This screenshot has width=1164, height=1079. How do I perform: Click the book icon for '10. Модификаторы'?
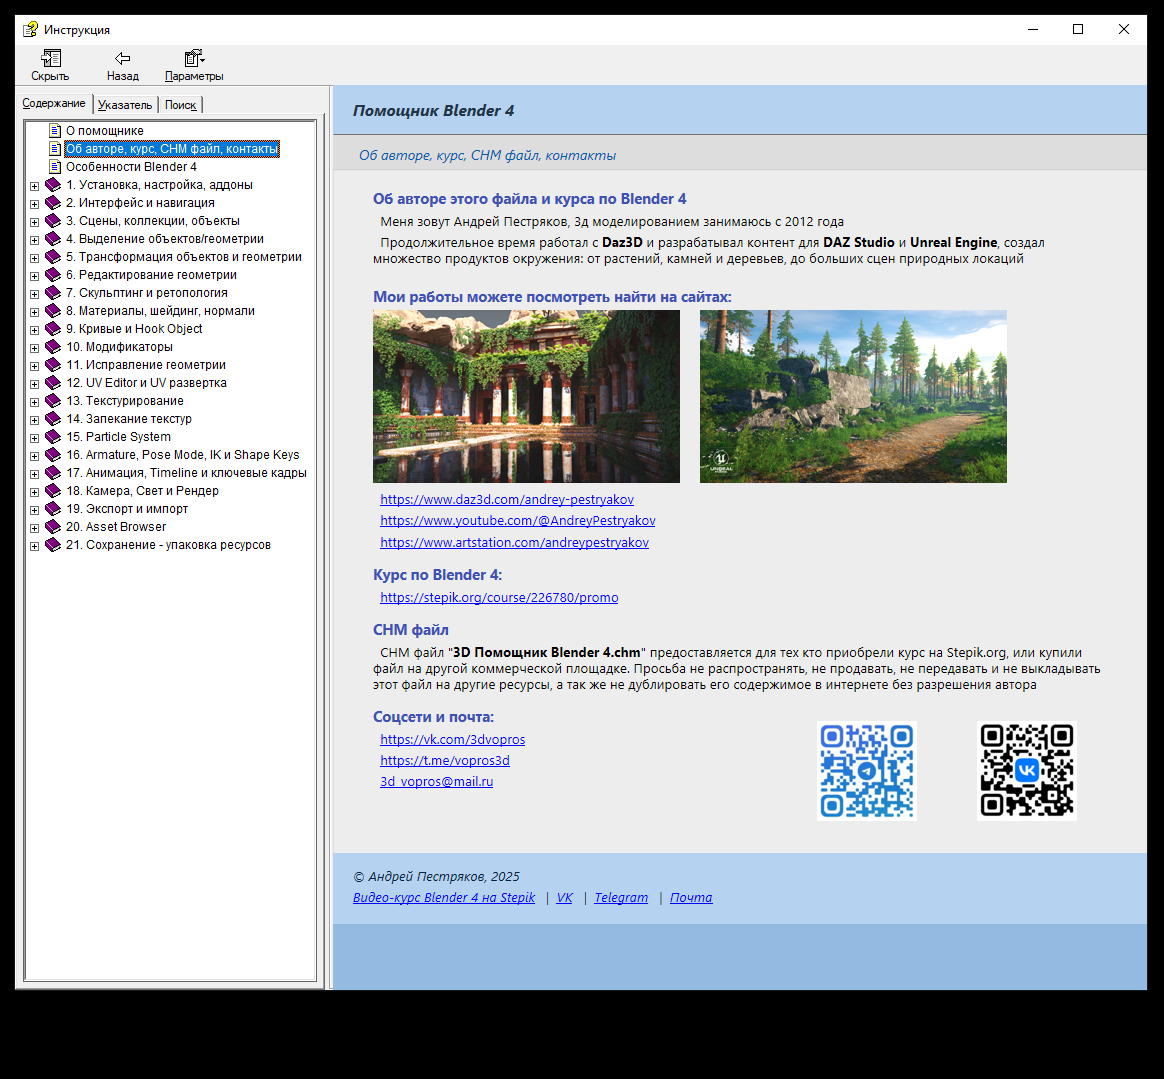53,347
